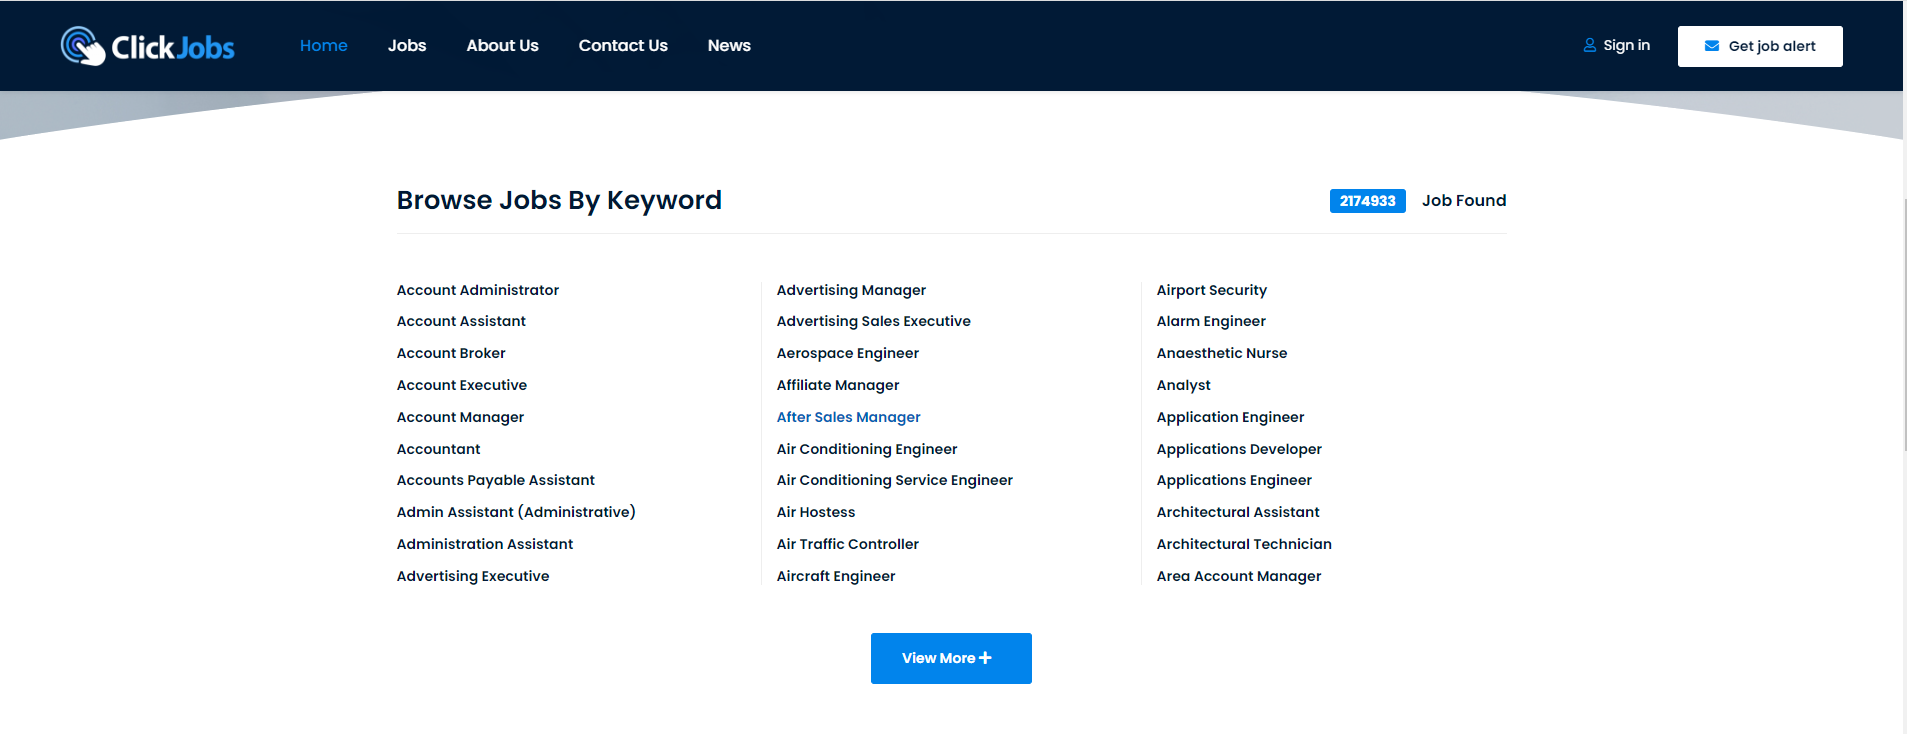
Task: Click the plus icon on View More
Action: pos(985,658)
